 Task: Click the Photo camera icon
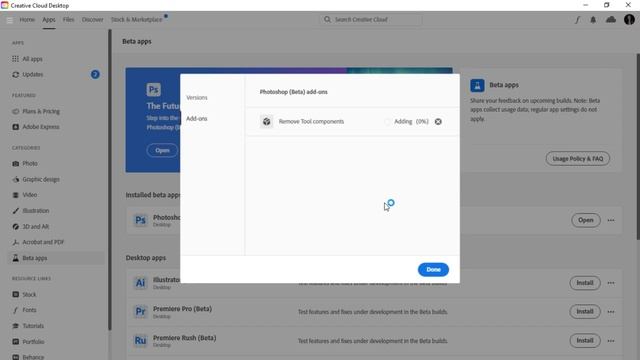coord(16,163)
